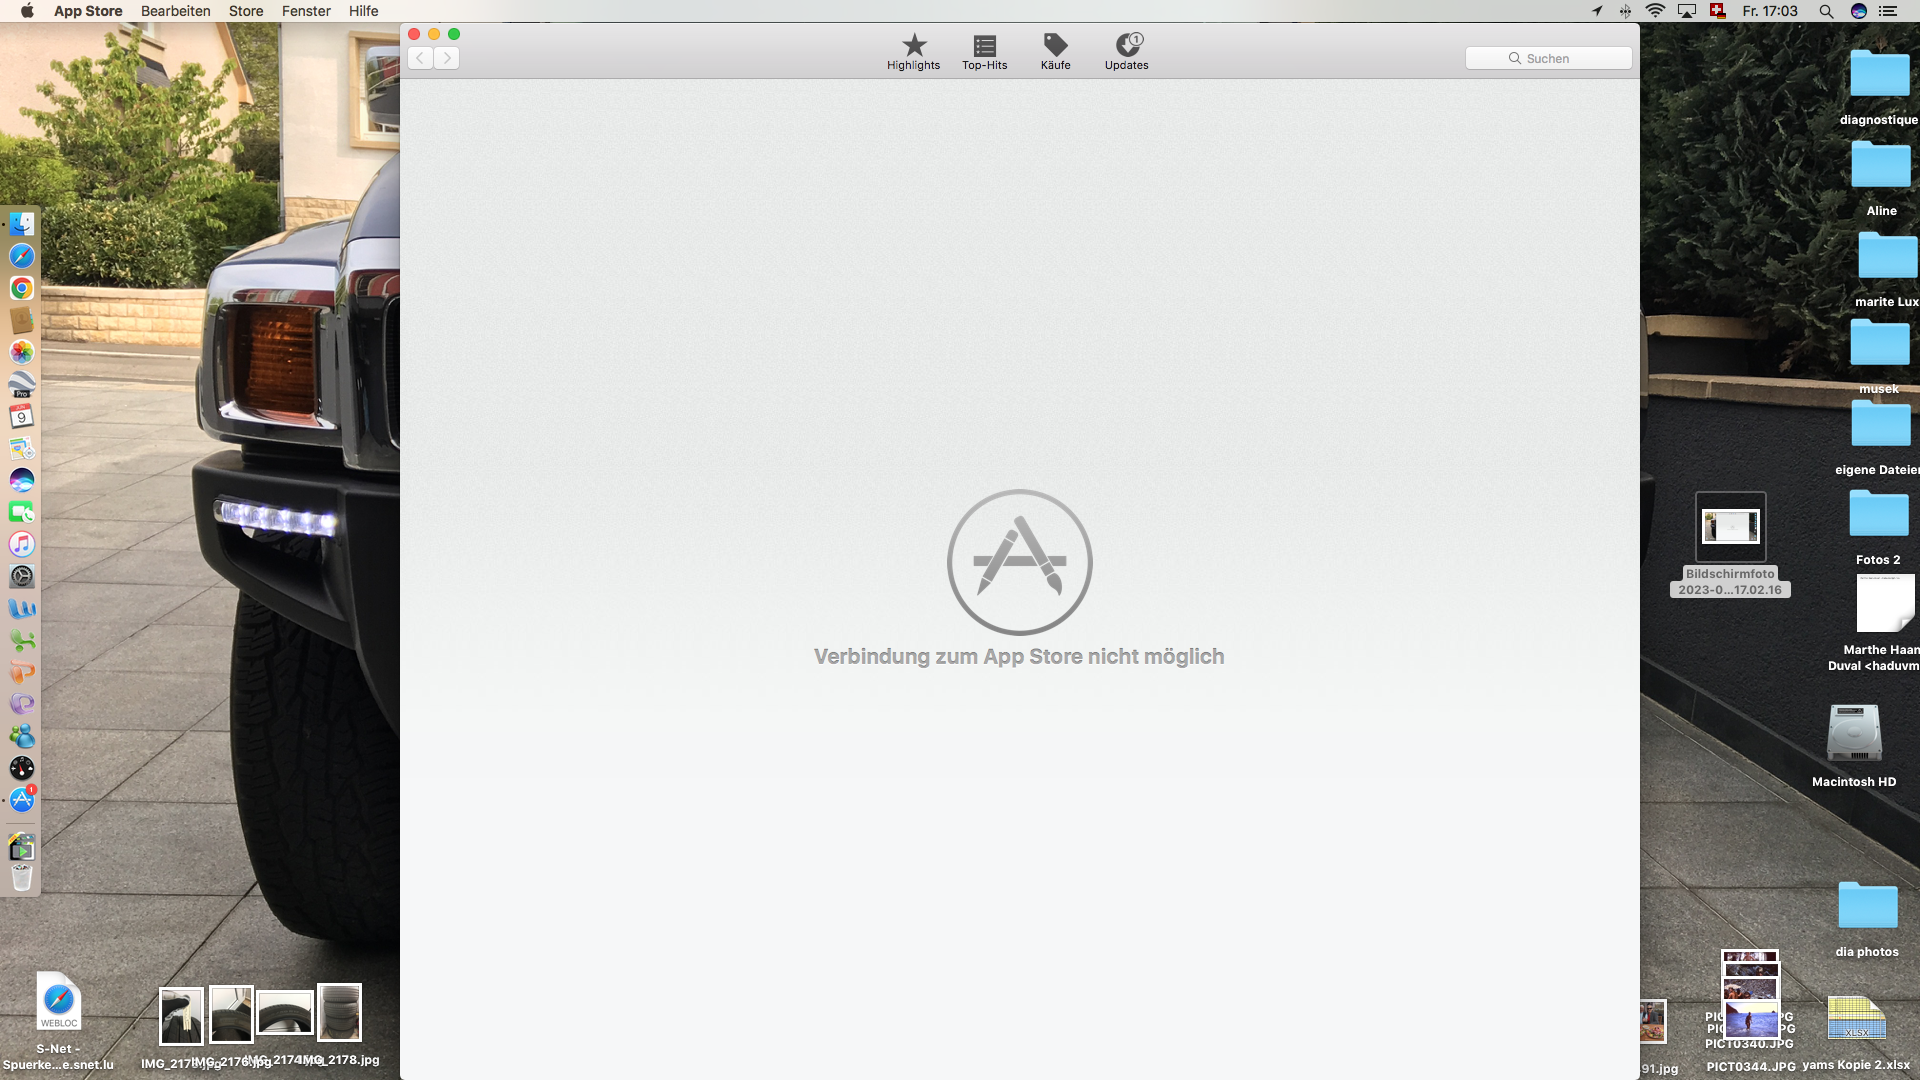The image size is (1920, 1080).
Task: Open Safari from the dock
Action: [22, 256]
